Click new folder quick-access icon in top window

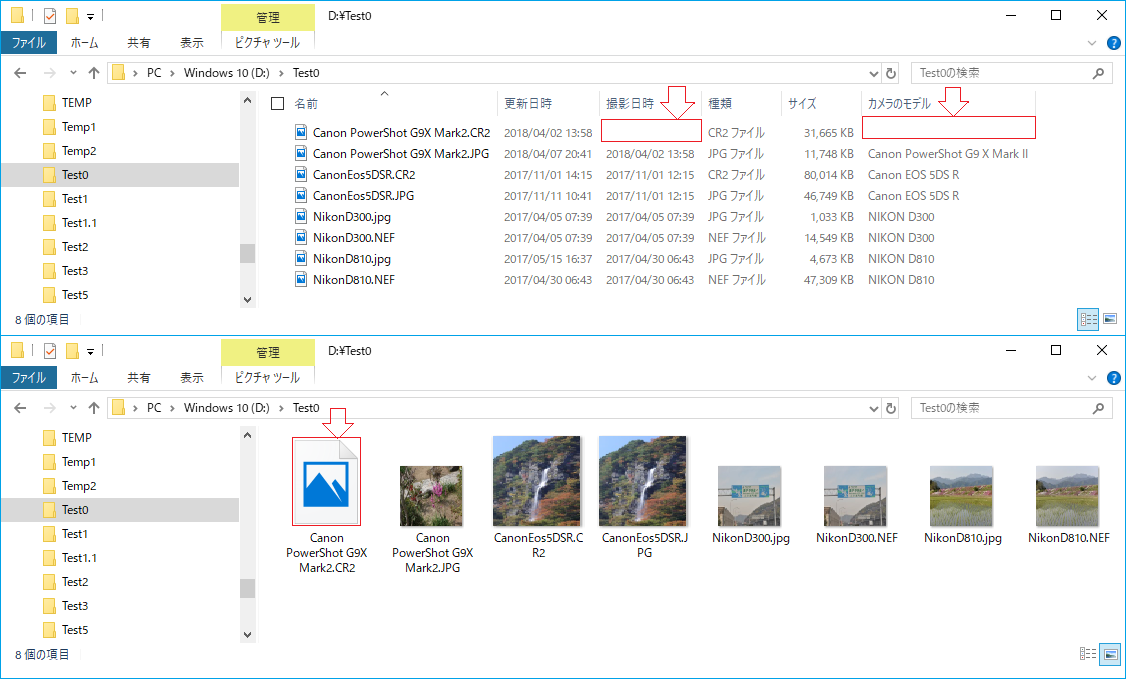coord(72,15)
